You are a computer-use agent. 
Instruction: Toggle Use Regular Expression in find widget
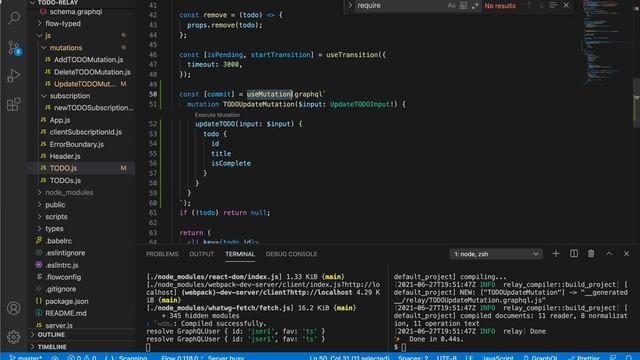(x=475, y=6)
